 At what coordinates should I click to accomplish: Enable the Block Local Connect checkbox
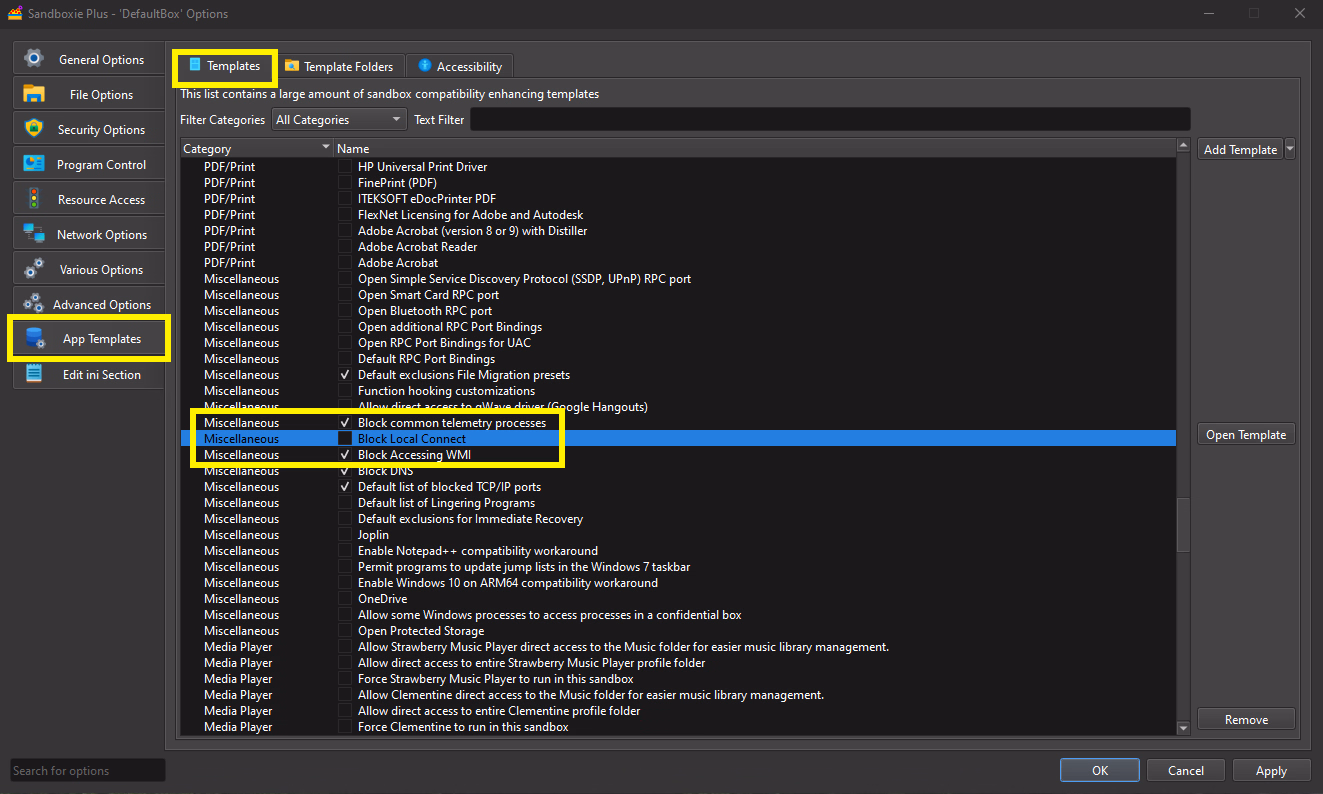tap(345, 439)
